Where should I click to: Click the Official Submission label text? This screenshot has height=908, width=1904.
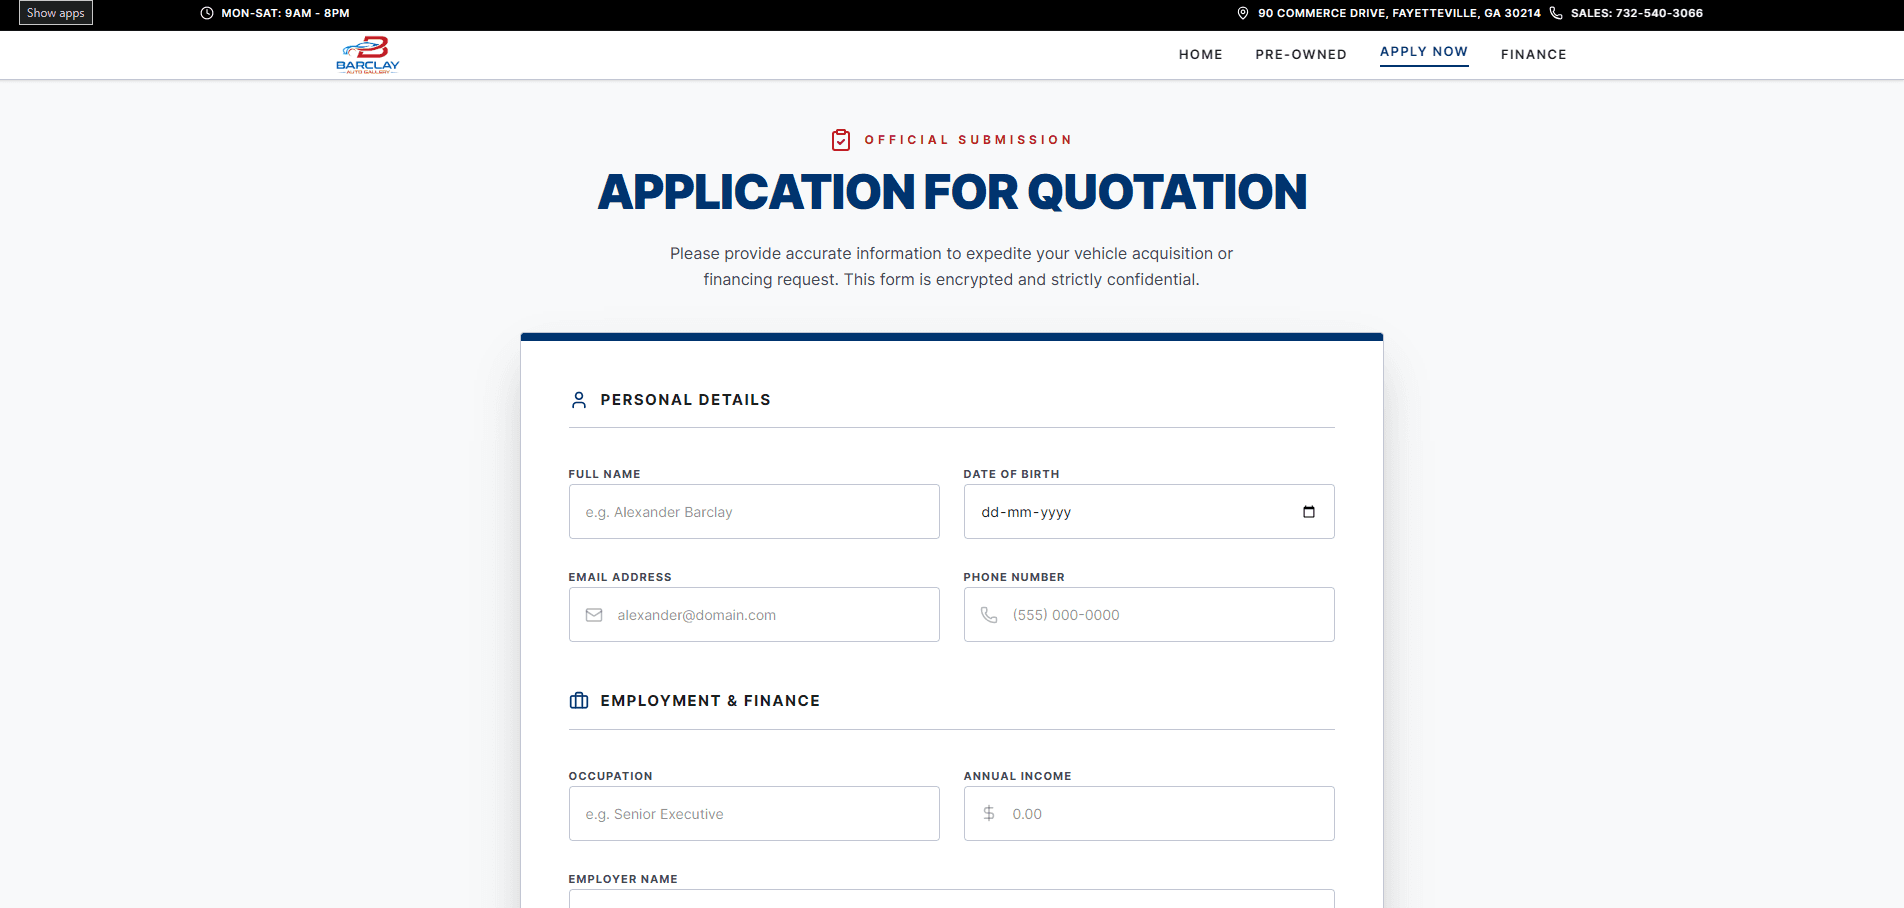(x=968, y=140)
